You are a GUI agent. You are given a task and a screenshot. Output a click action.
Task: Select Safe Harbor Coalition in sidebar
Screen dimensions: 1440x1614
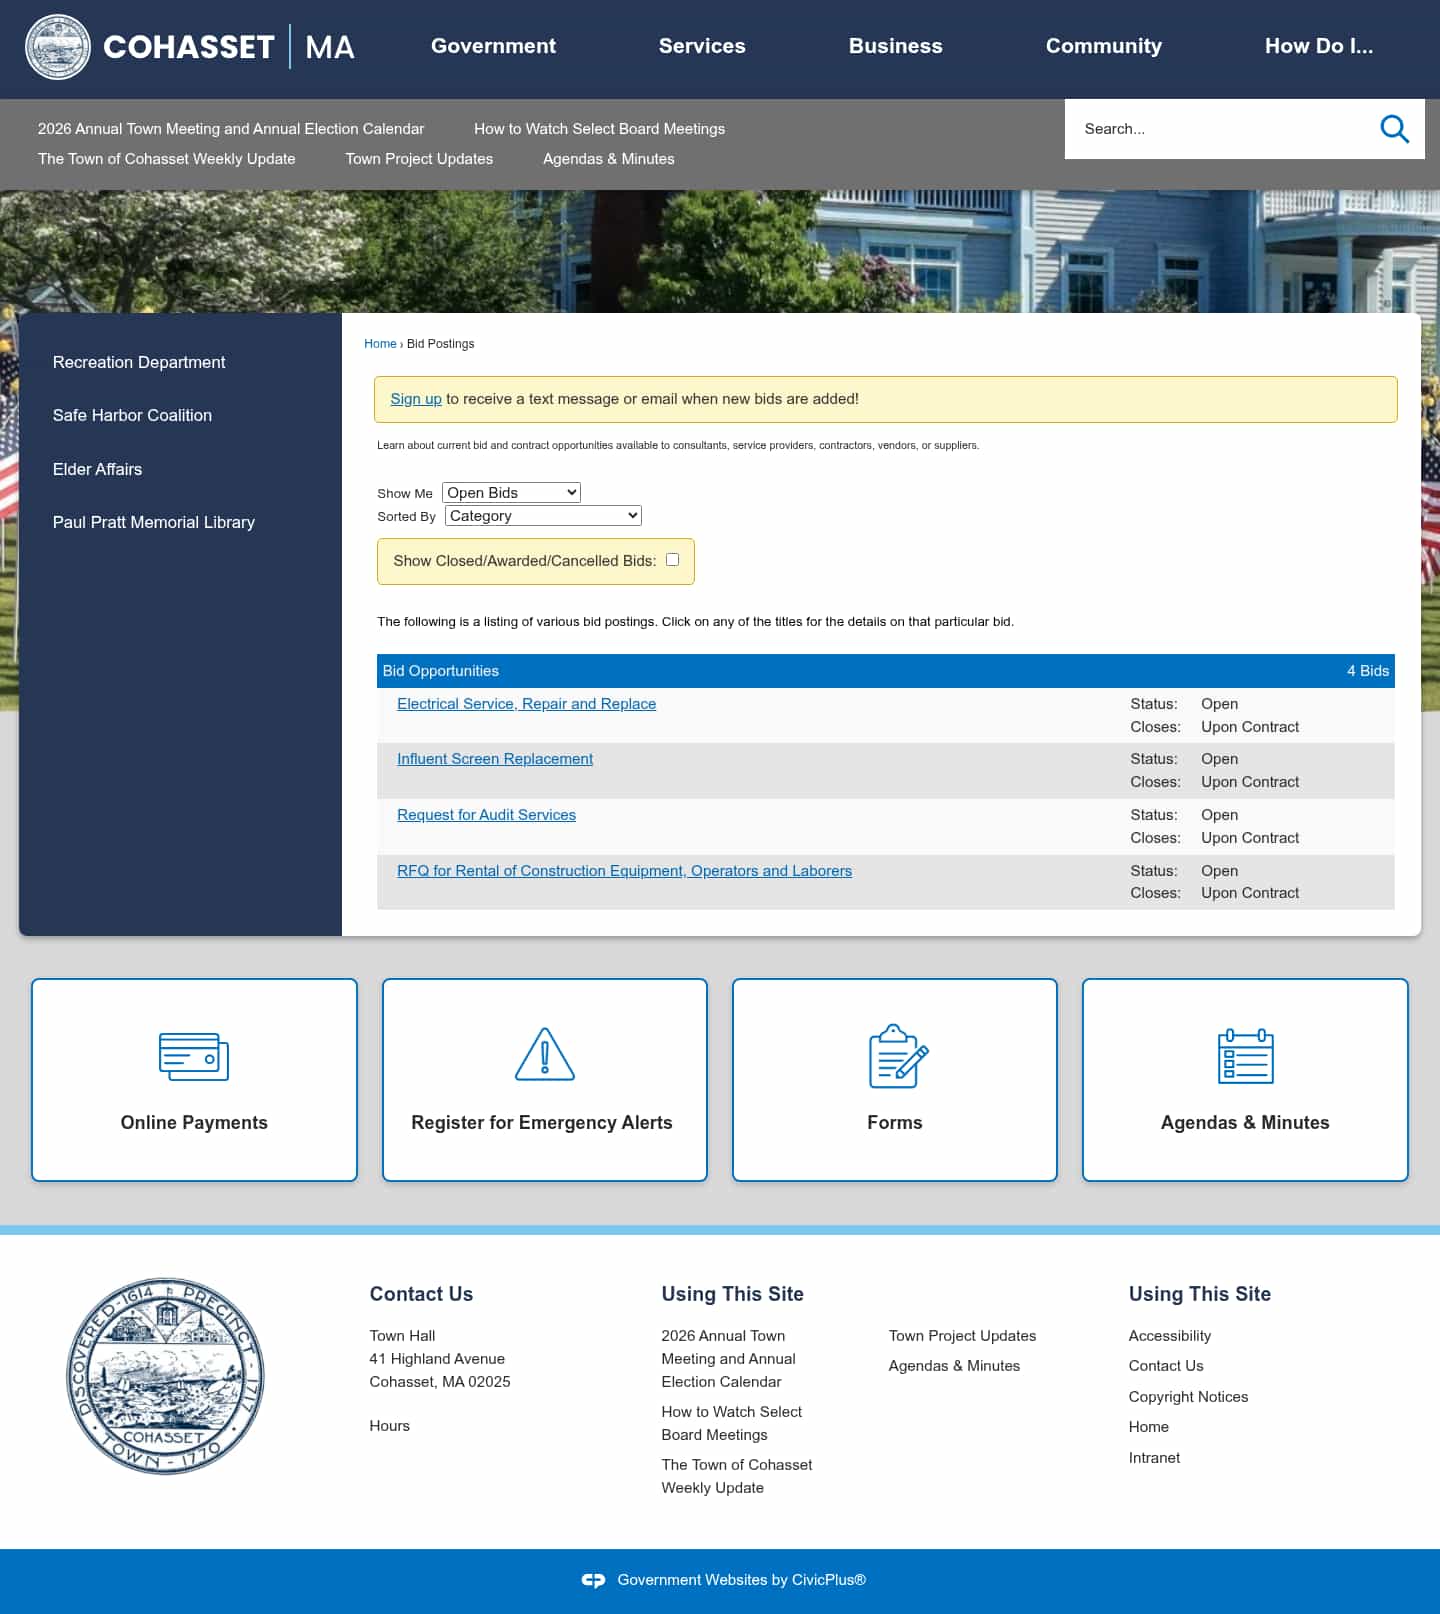tap(132, 415)
